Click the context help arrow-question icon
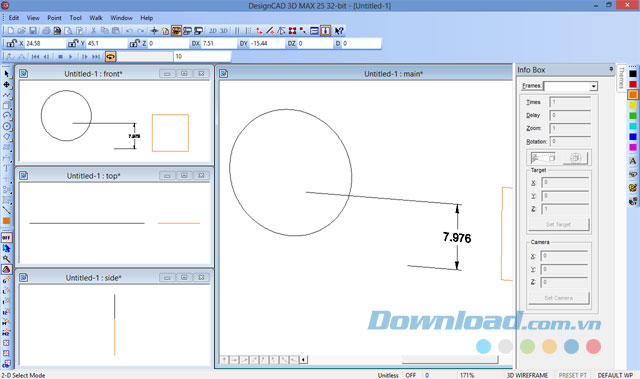640x379 pixels. (339, 31)
